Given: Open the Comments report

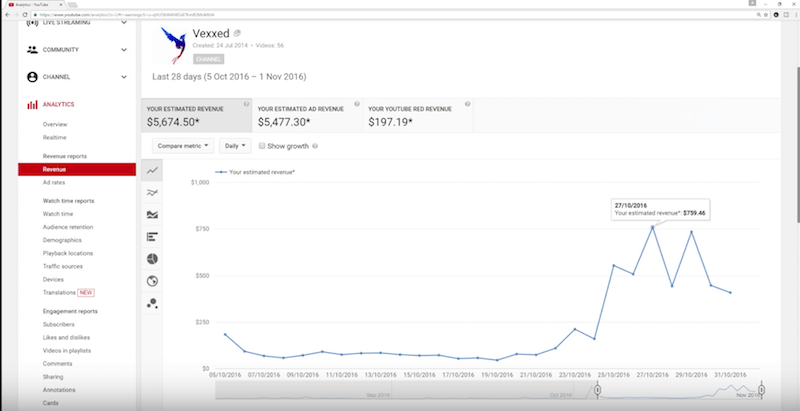Looking at the screenshot, I should (x=57, y=364).
